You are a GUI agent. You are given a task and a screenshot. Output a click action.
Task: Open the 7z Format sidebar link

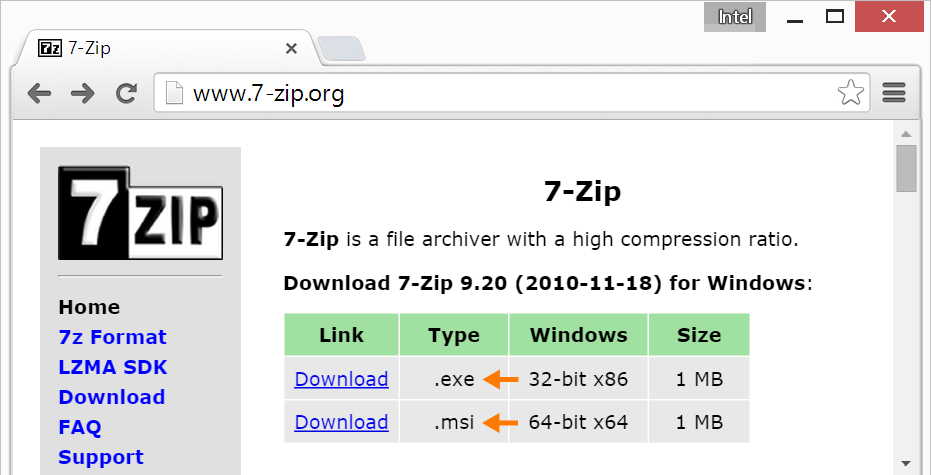tap(112, 337)
